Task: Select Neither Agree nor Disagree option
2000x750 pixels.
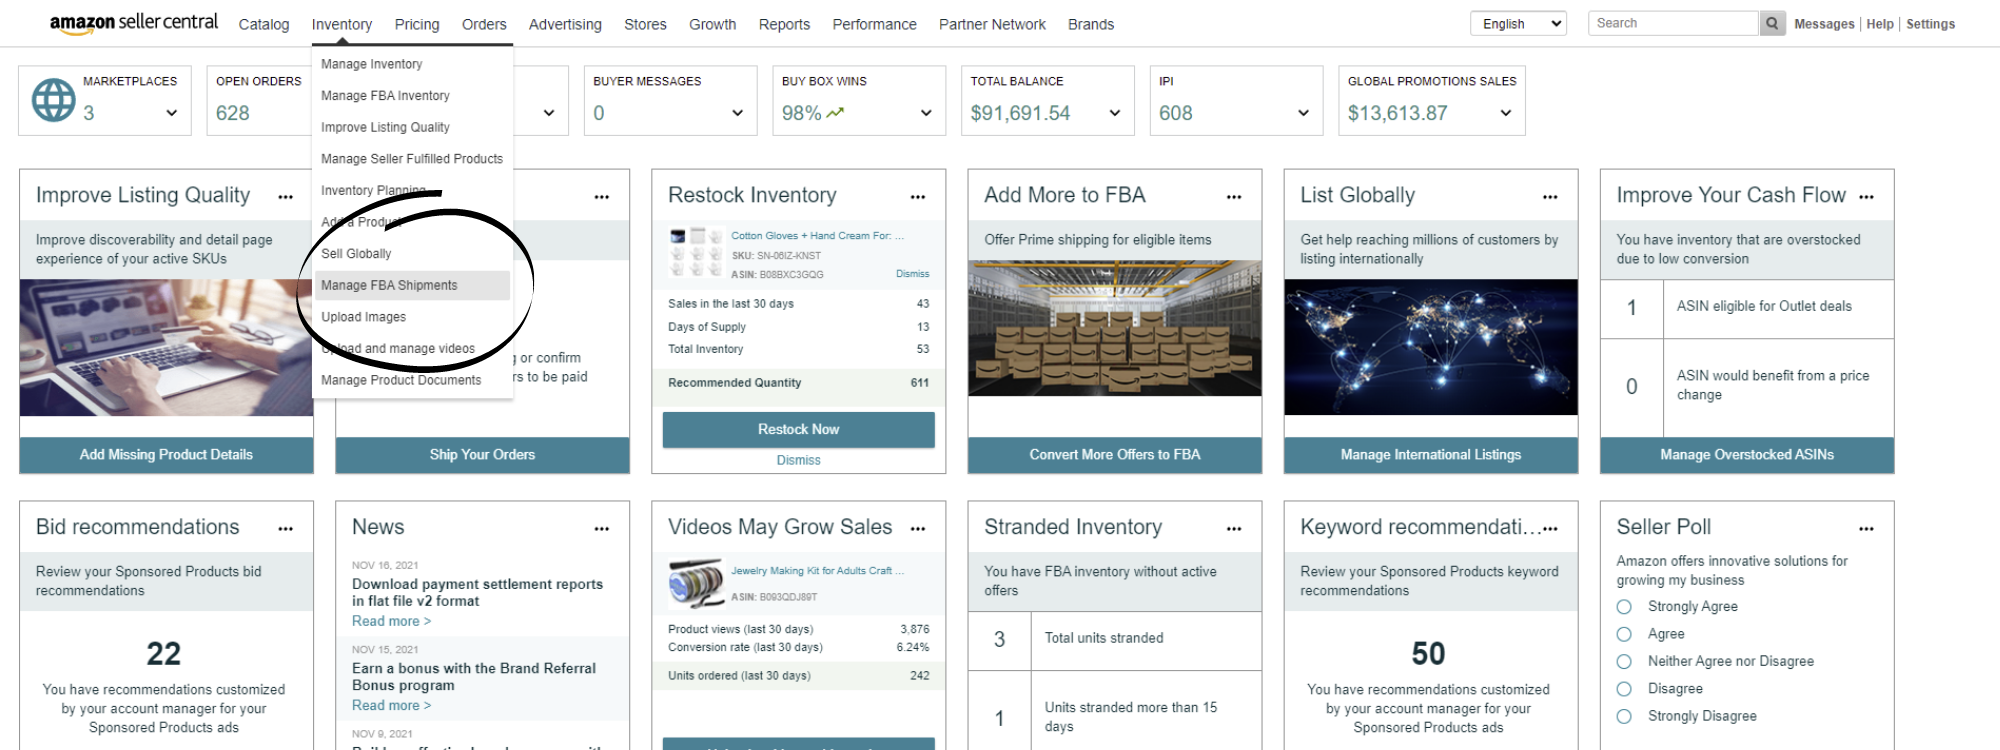Action: 1624,662
